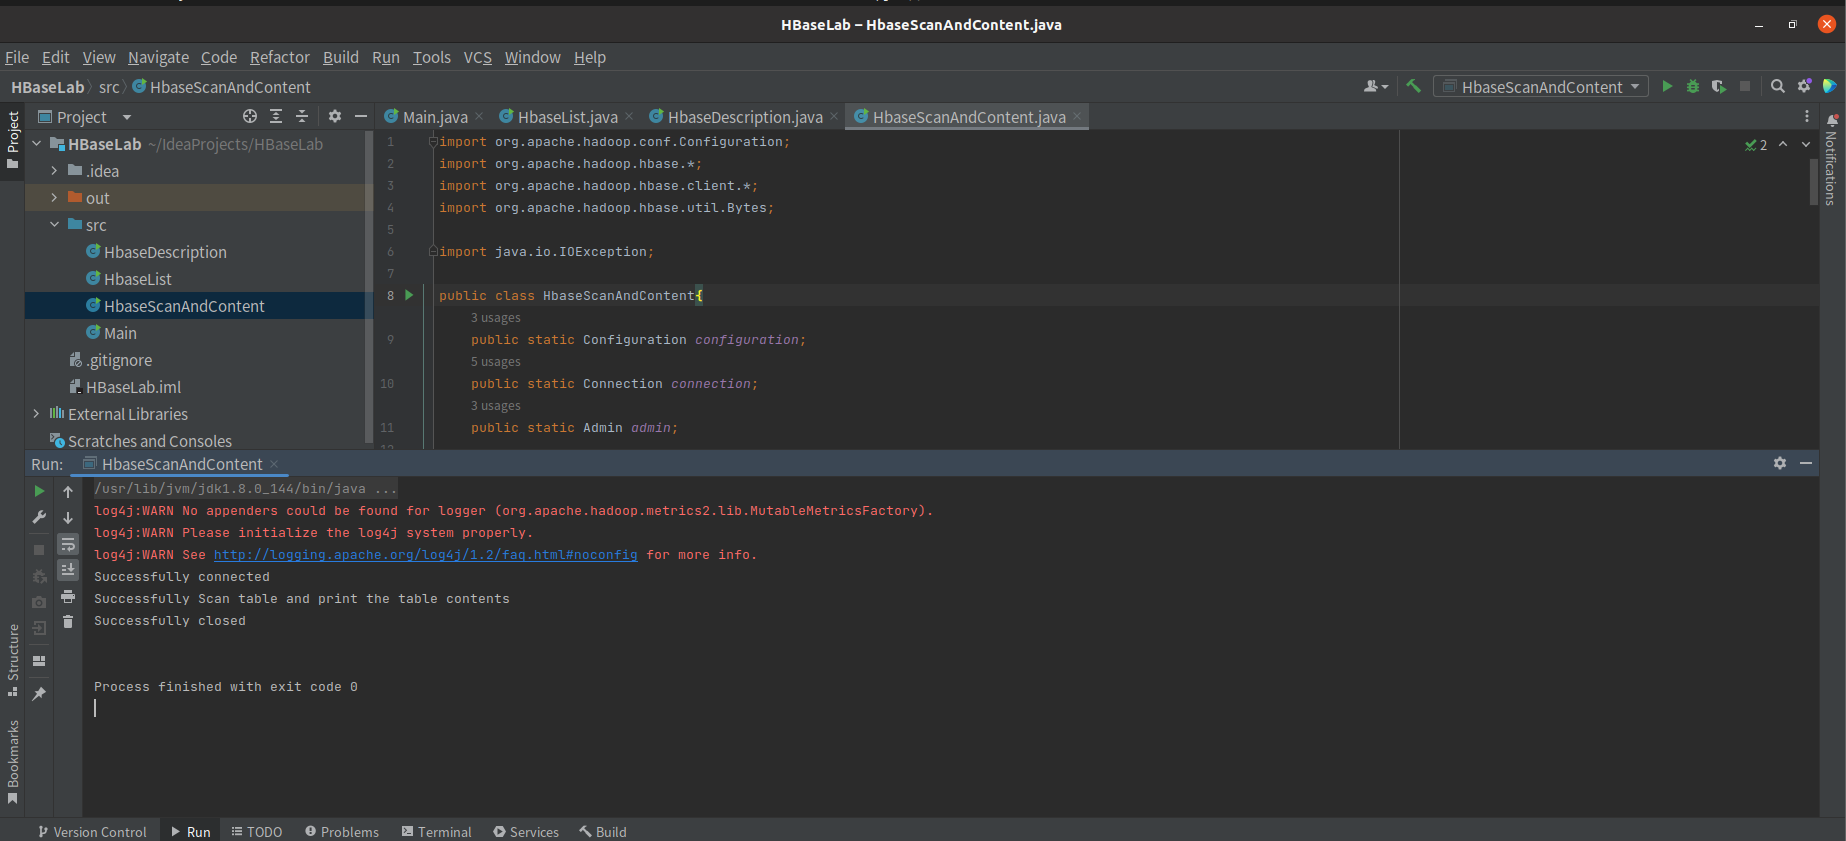The width and height of the screenshot is (1846, 841).
Task: Open the code with me user icon
Action: click(x=1376, y=86)
